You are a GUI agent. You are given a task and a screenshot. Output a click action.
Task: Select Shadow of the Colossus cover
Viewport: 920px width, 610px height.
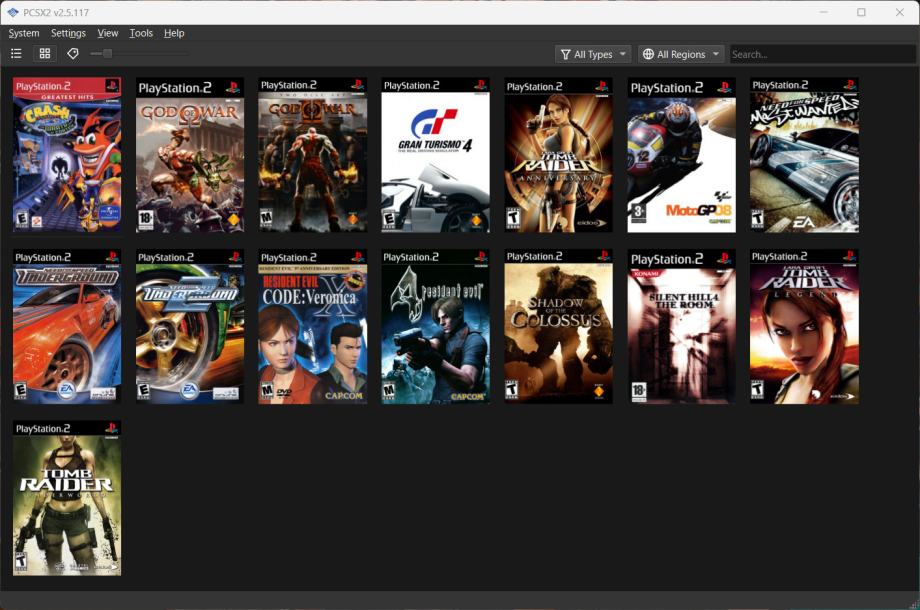pyautogui.click(x=559, y=326)
